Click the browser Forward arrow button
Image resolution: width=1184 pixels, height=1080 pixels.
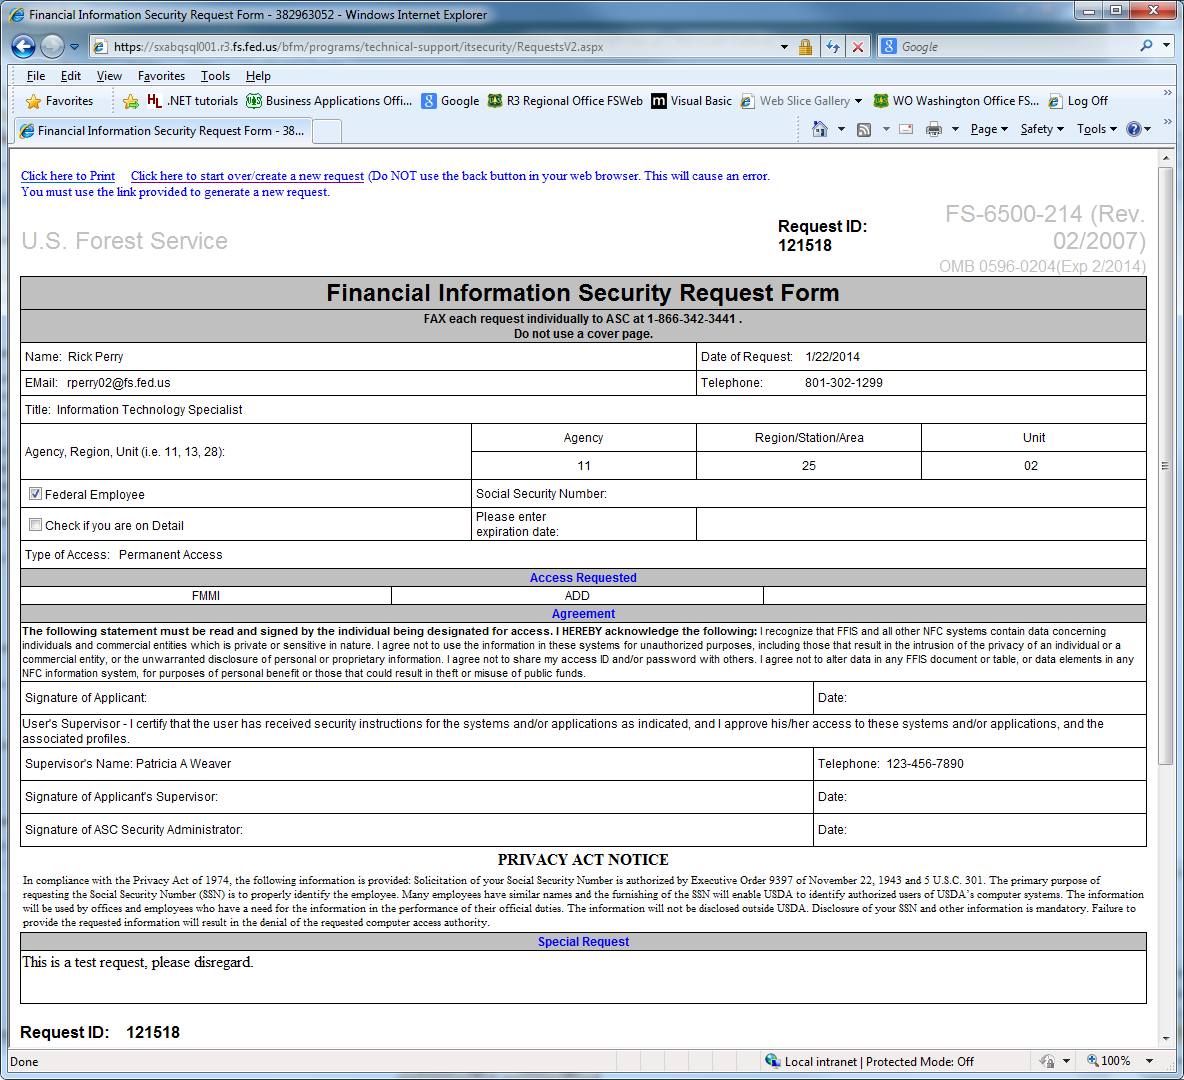(52, 47)
